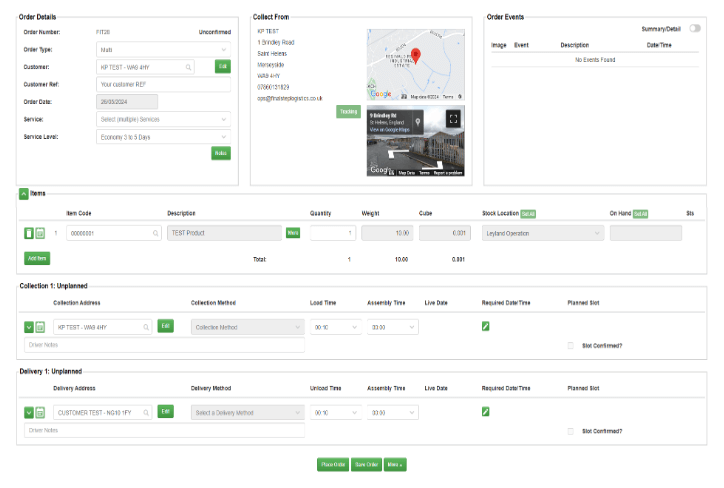This screenshot has width=724, height=488.
Task: Click the Quantity field of item 1
Action: pyautogui.click(x=332, y=233)
